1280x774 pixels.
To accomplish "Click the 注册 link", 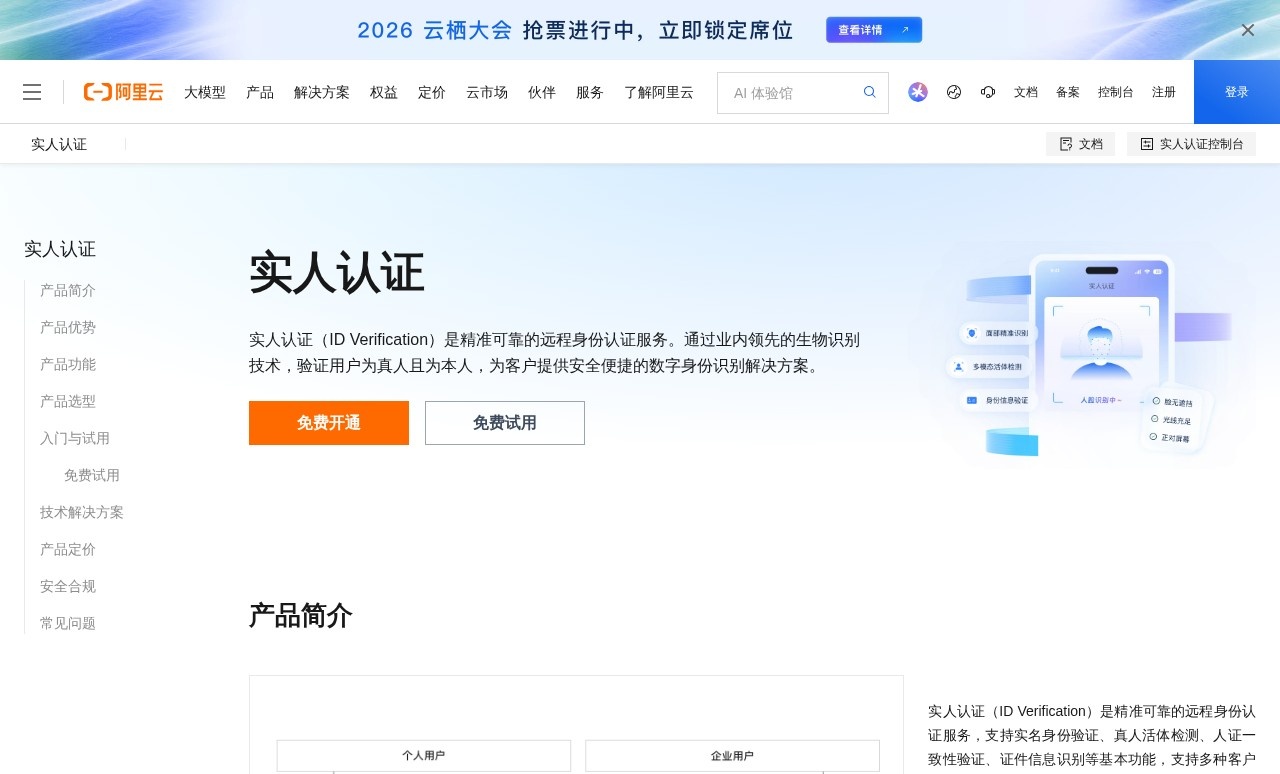I will coord(1164,92).
